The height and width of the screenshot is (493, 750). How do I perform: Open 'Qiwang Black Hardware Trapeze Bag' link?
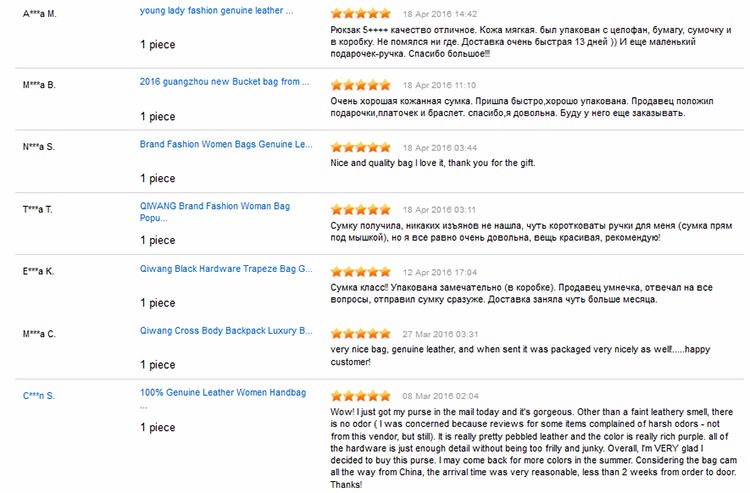pyautogui.click(x=227, y=269)
